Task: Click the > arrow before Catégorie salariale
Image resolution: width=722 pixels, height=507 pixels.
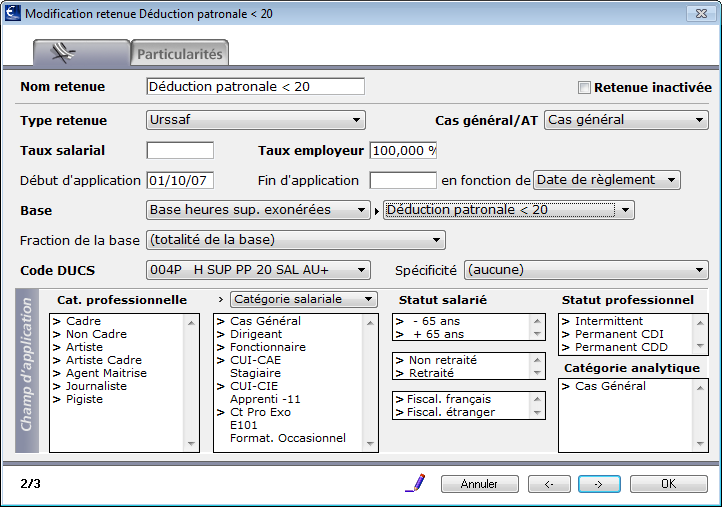Action: pyautogui.click(x=221, y=300)
